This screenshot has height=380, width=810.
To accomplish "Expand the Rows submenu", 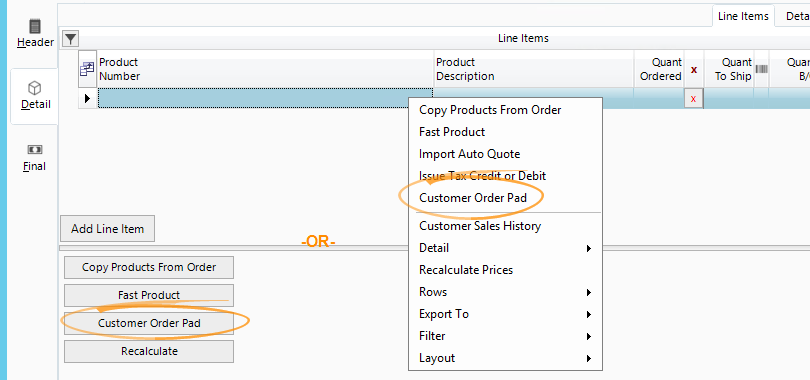I will 505,292.
